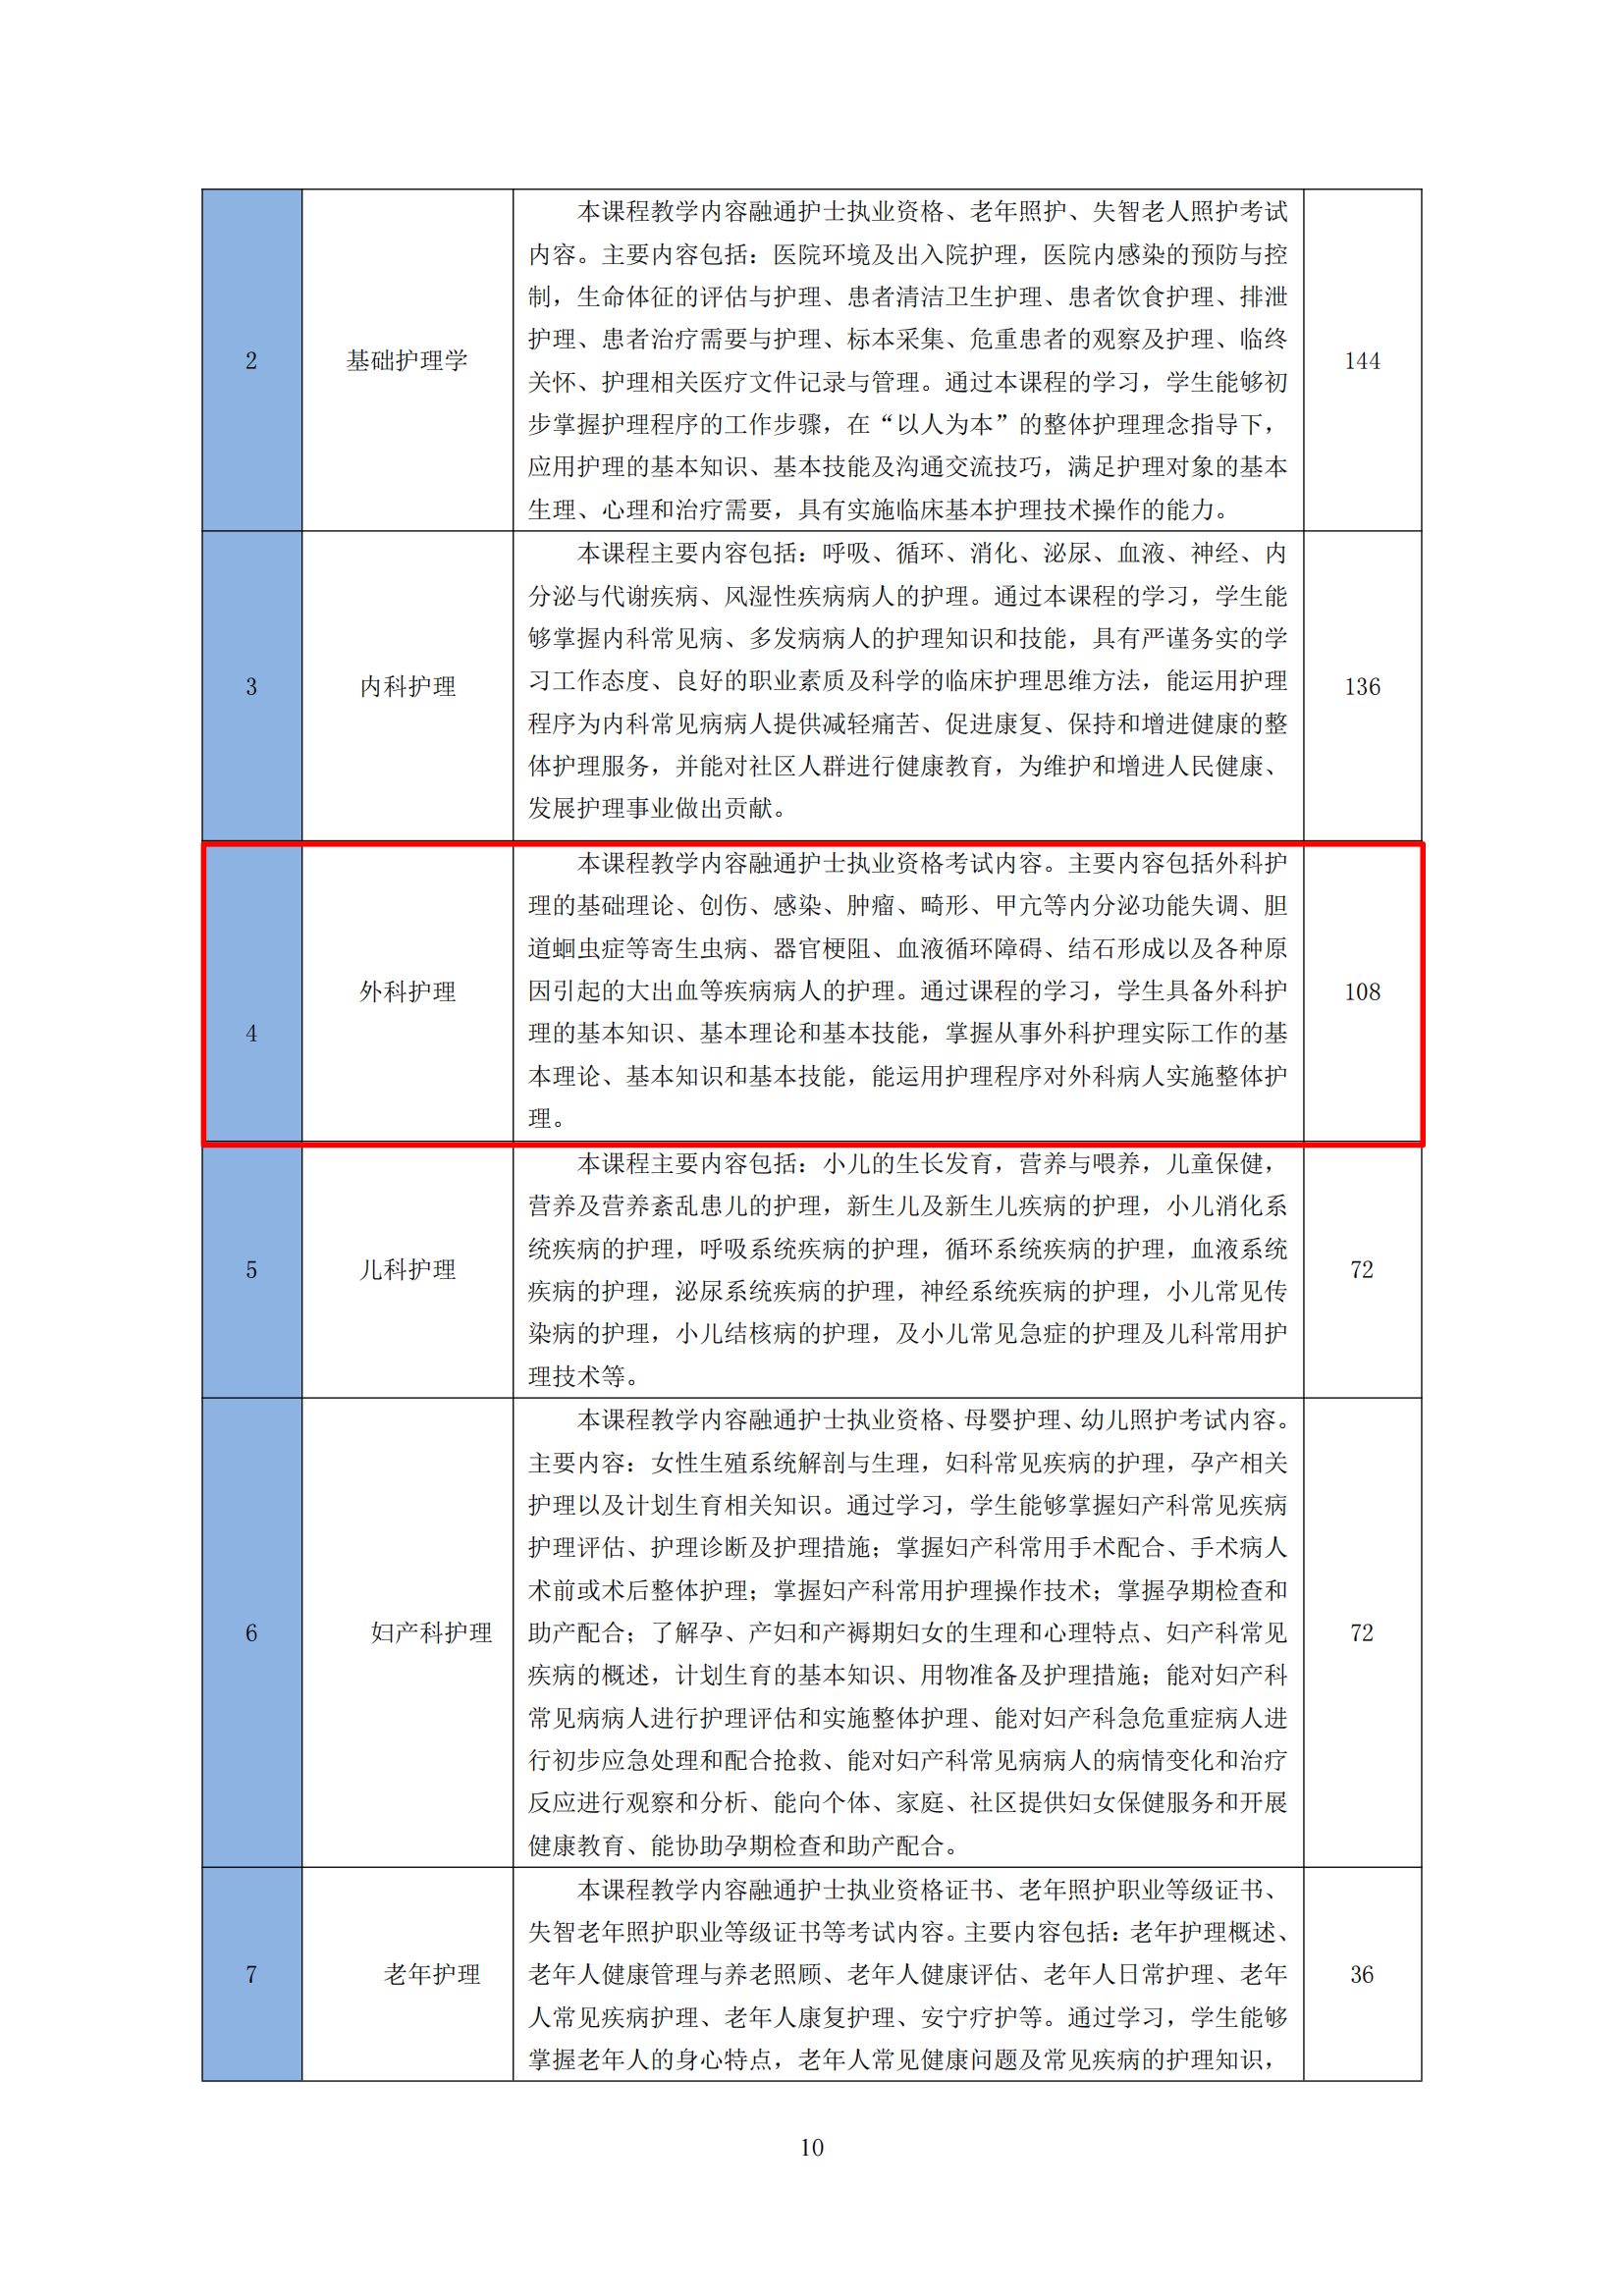Click the 儿科护理 course description text
The height and width of the screenshot is (2296, 1624).
pos(907,1269)
